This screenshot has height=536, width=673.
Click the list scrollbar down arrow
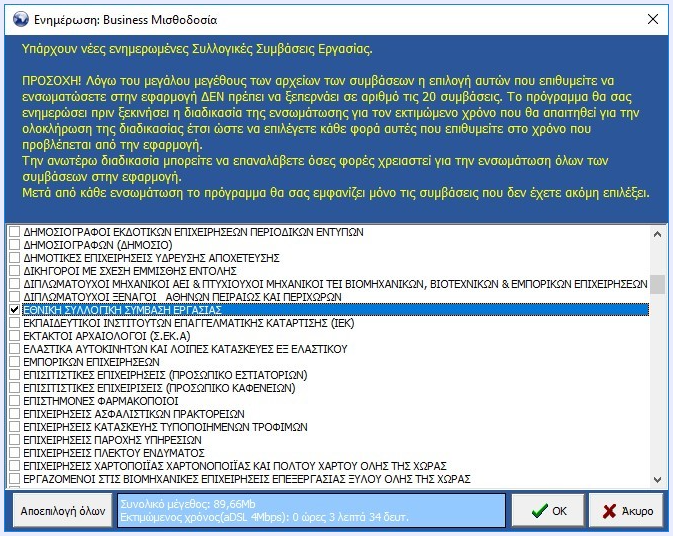[x=657, y=477]
